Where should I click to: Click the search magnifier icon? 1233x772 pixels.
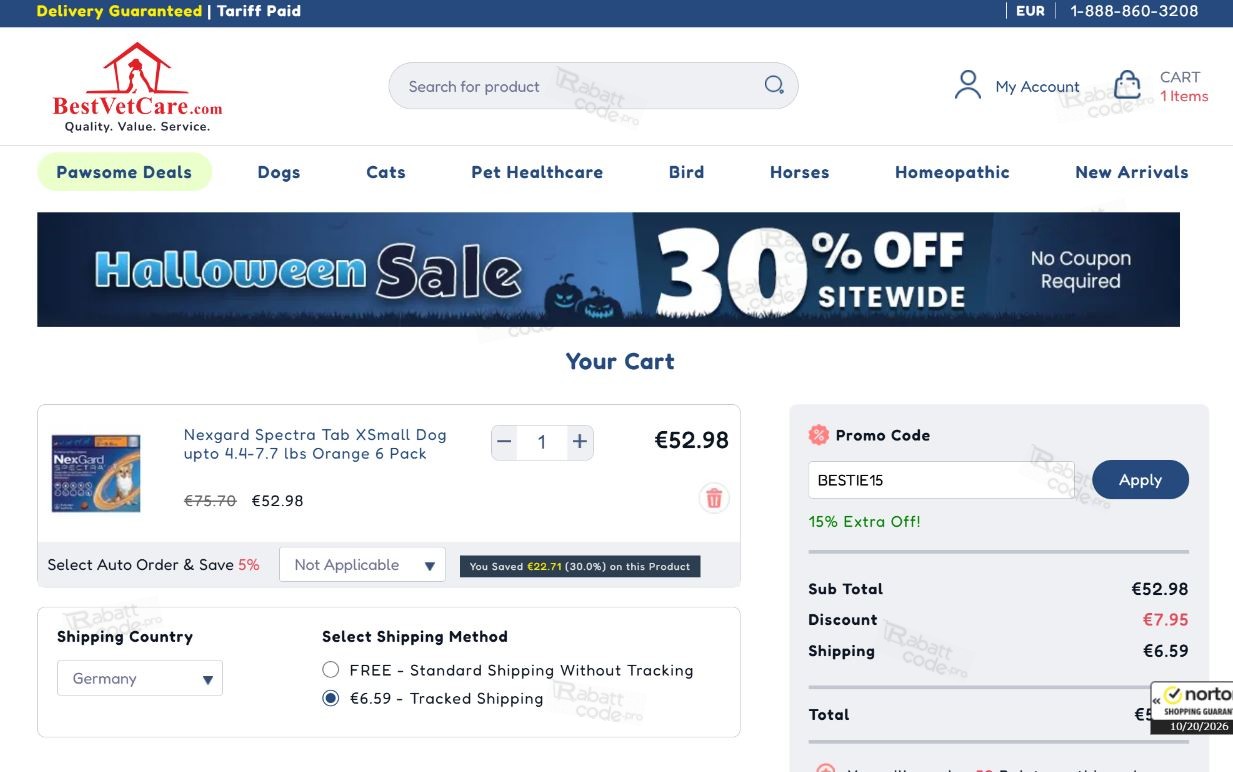(774, 86)
